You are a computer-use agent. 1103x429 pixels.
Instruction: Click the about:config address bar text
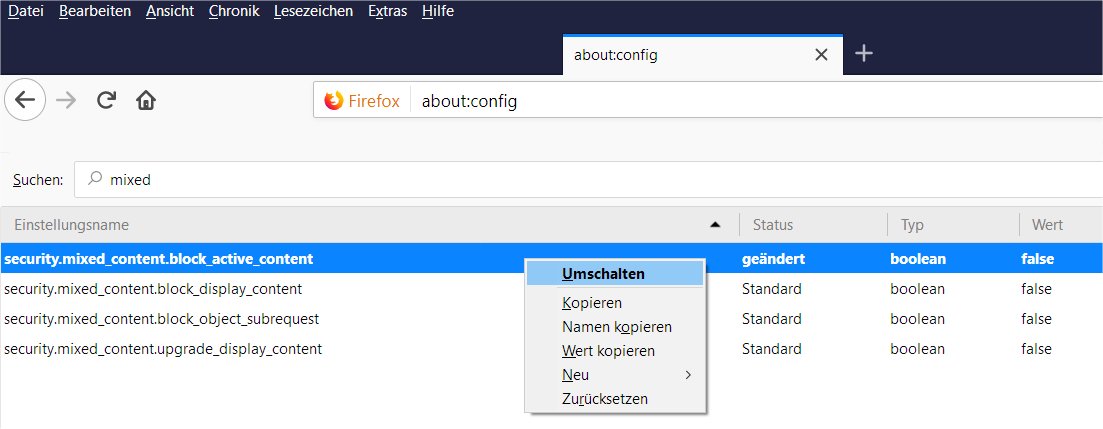point(469,101)
